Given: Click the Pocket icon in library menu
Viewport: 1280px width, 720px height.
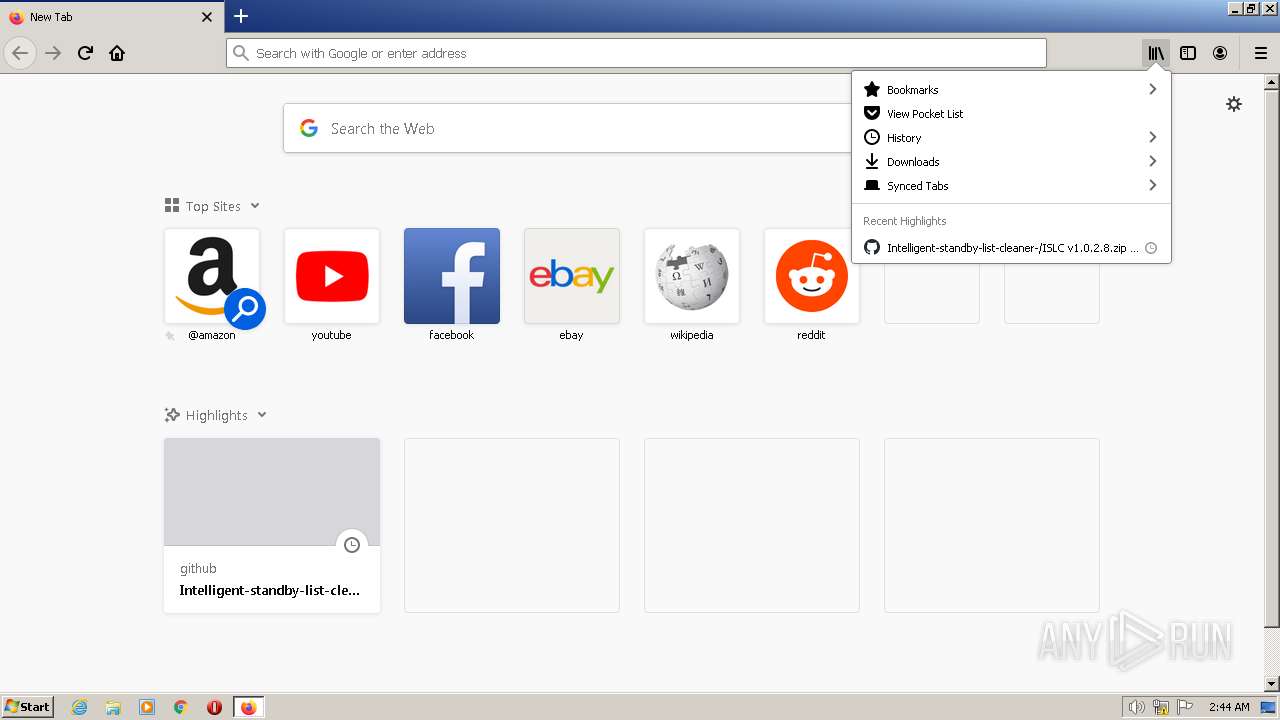Looking at the screenshot, I should pyautogui.click(x=872, y=113).
